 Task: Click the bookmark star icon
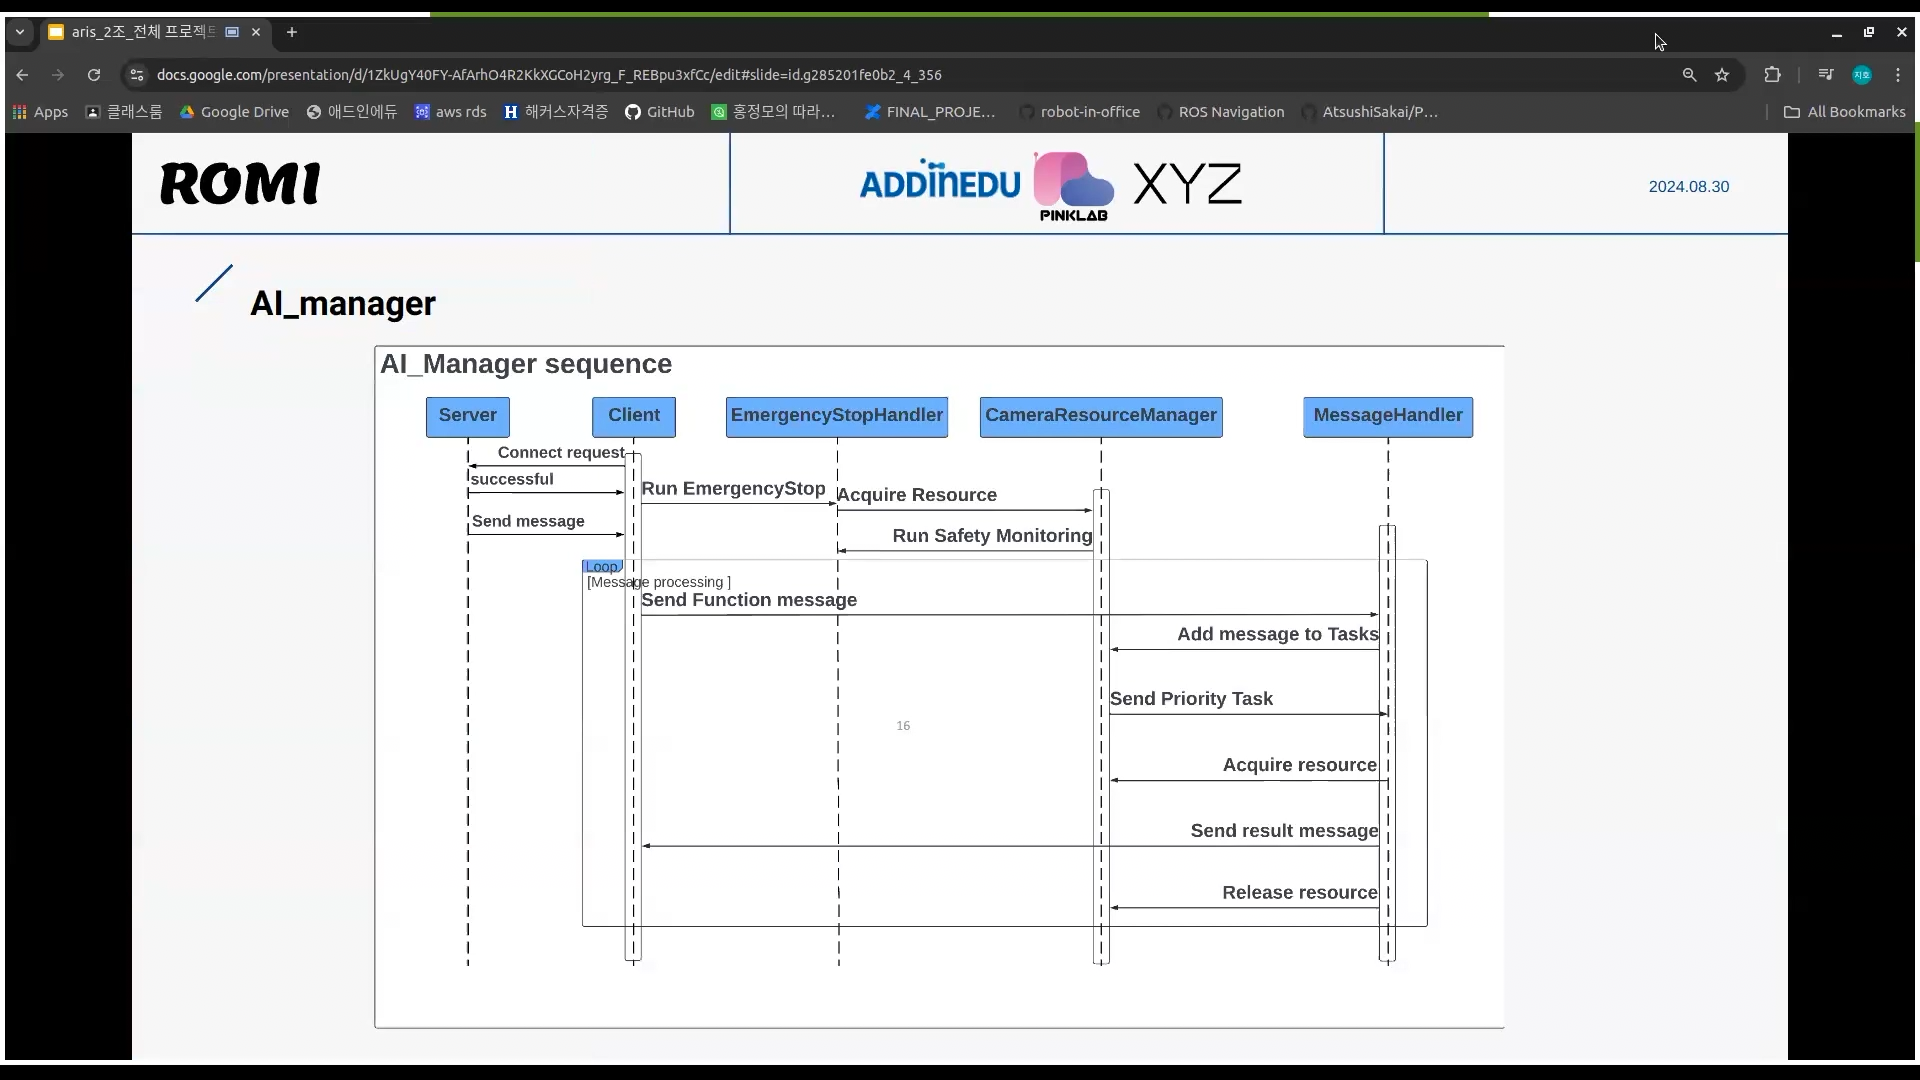(x=1722, y=75)
